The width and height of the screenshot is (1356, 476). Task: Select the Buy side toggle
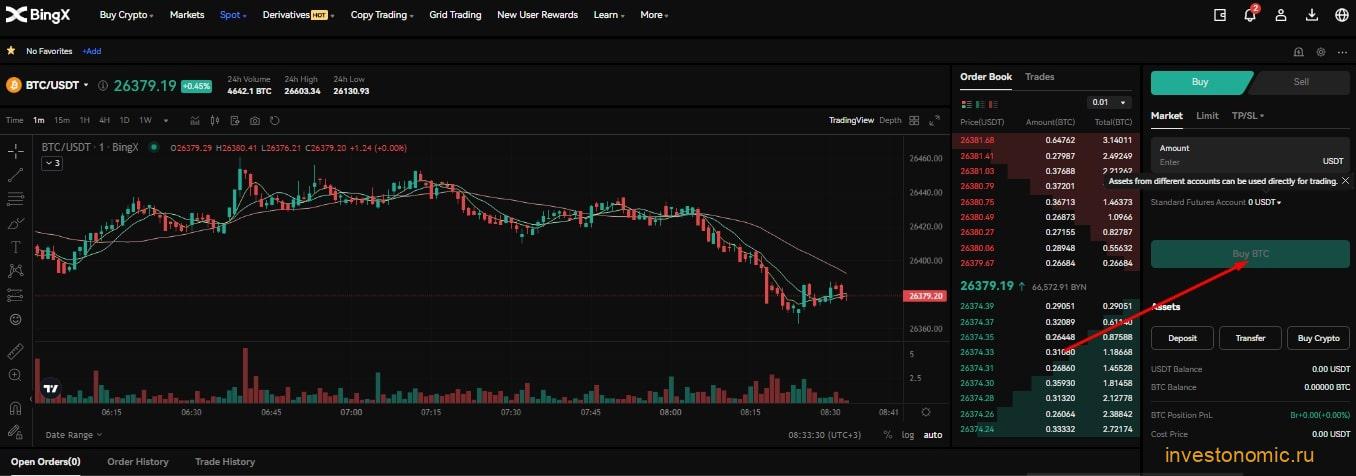[x=1200, y=82]
